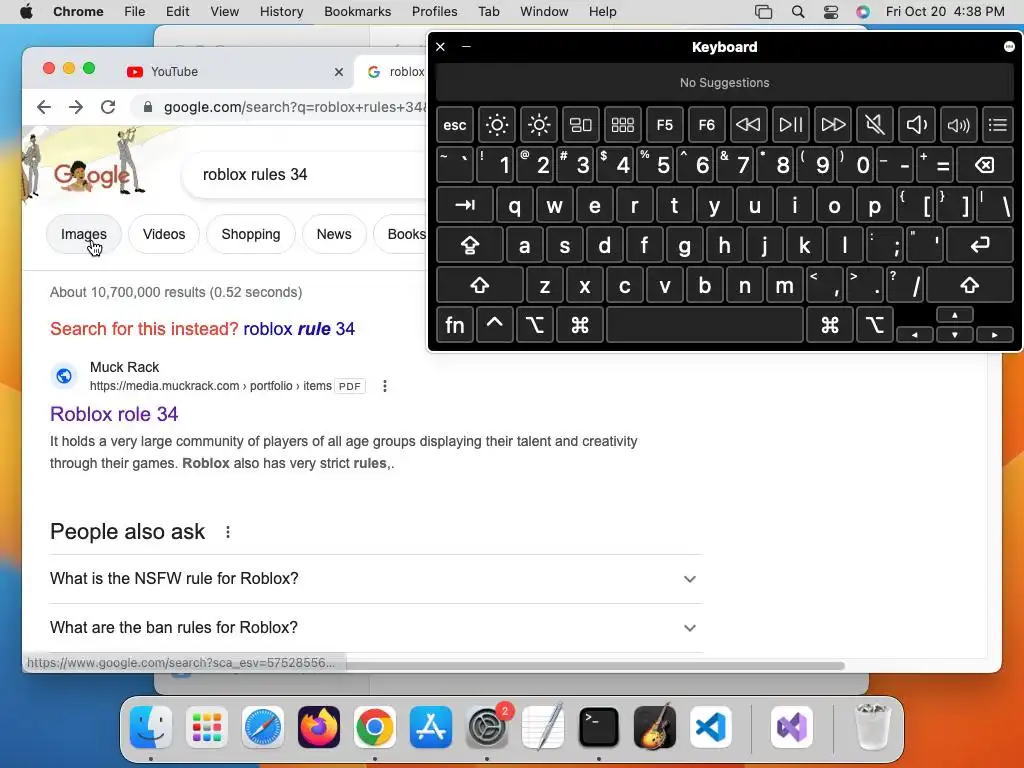Click the return key on the keyboard
This screenshot has height=768, width=1024.
point(980,246)
